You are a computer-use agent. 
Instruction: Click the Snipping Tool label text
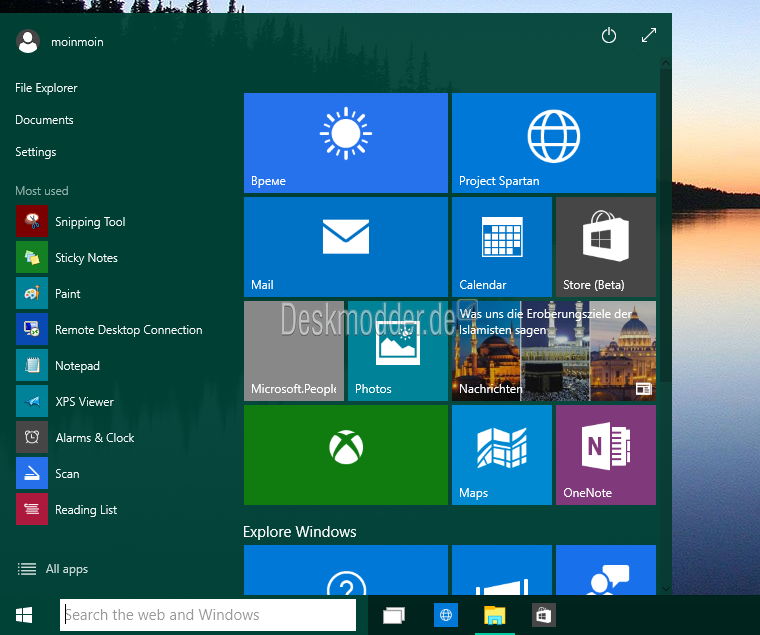click(x=90, y=222)
